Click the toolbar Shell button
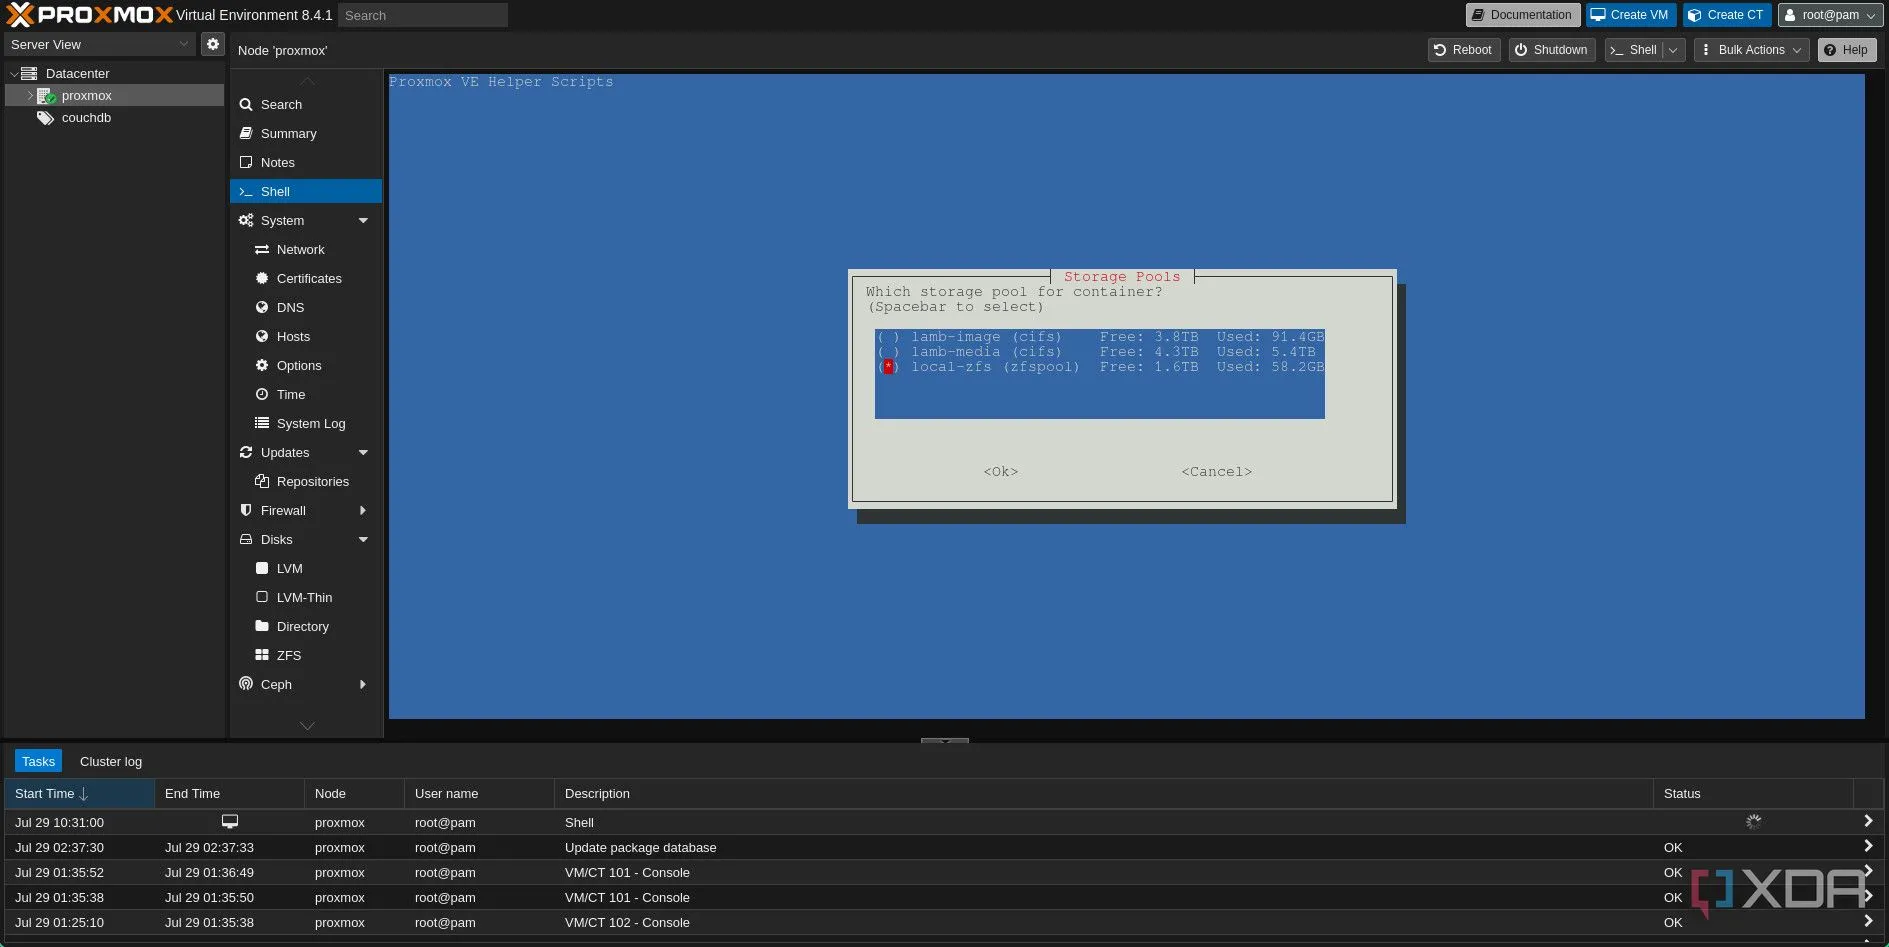The height and width of the screenshot is (947, 1889). pos(1634,50)
